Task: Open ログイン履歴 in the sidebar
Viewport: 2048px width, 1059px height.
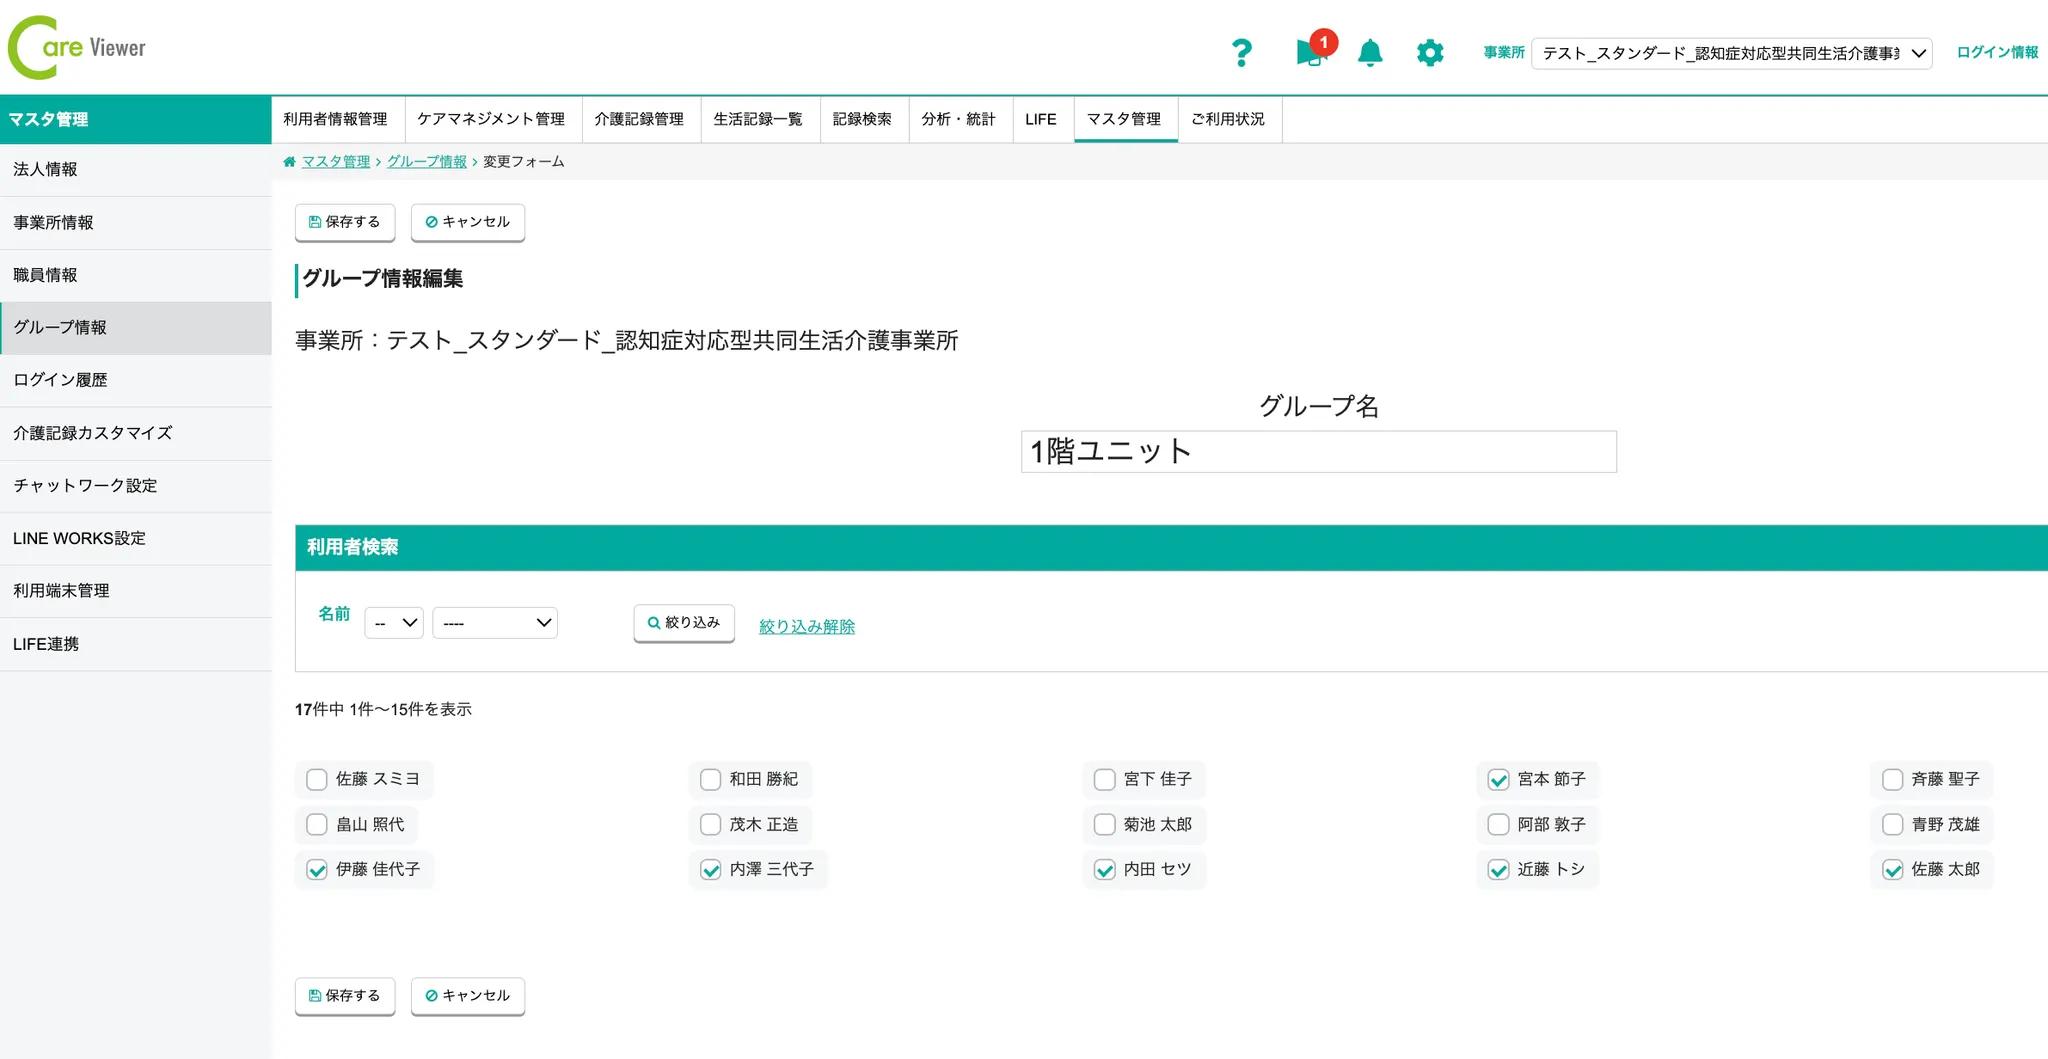Action: (x=136, y=380)
